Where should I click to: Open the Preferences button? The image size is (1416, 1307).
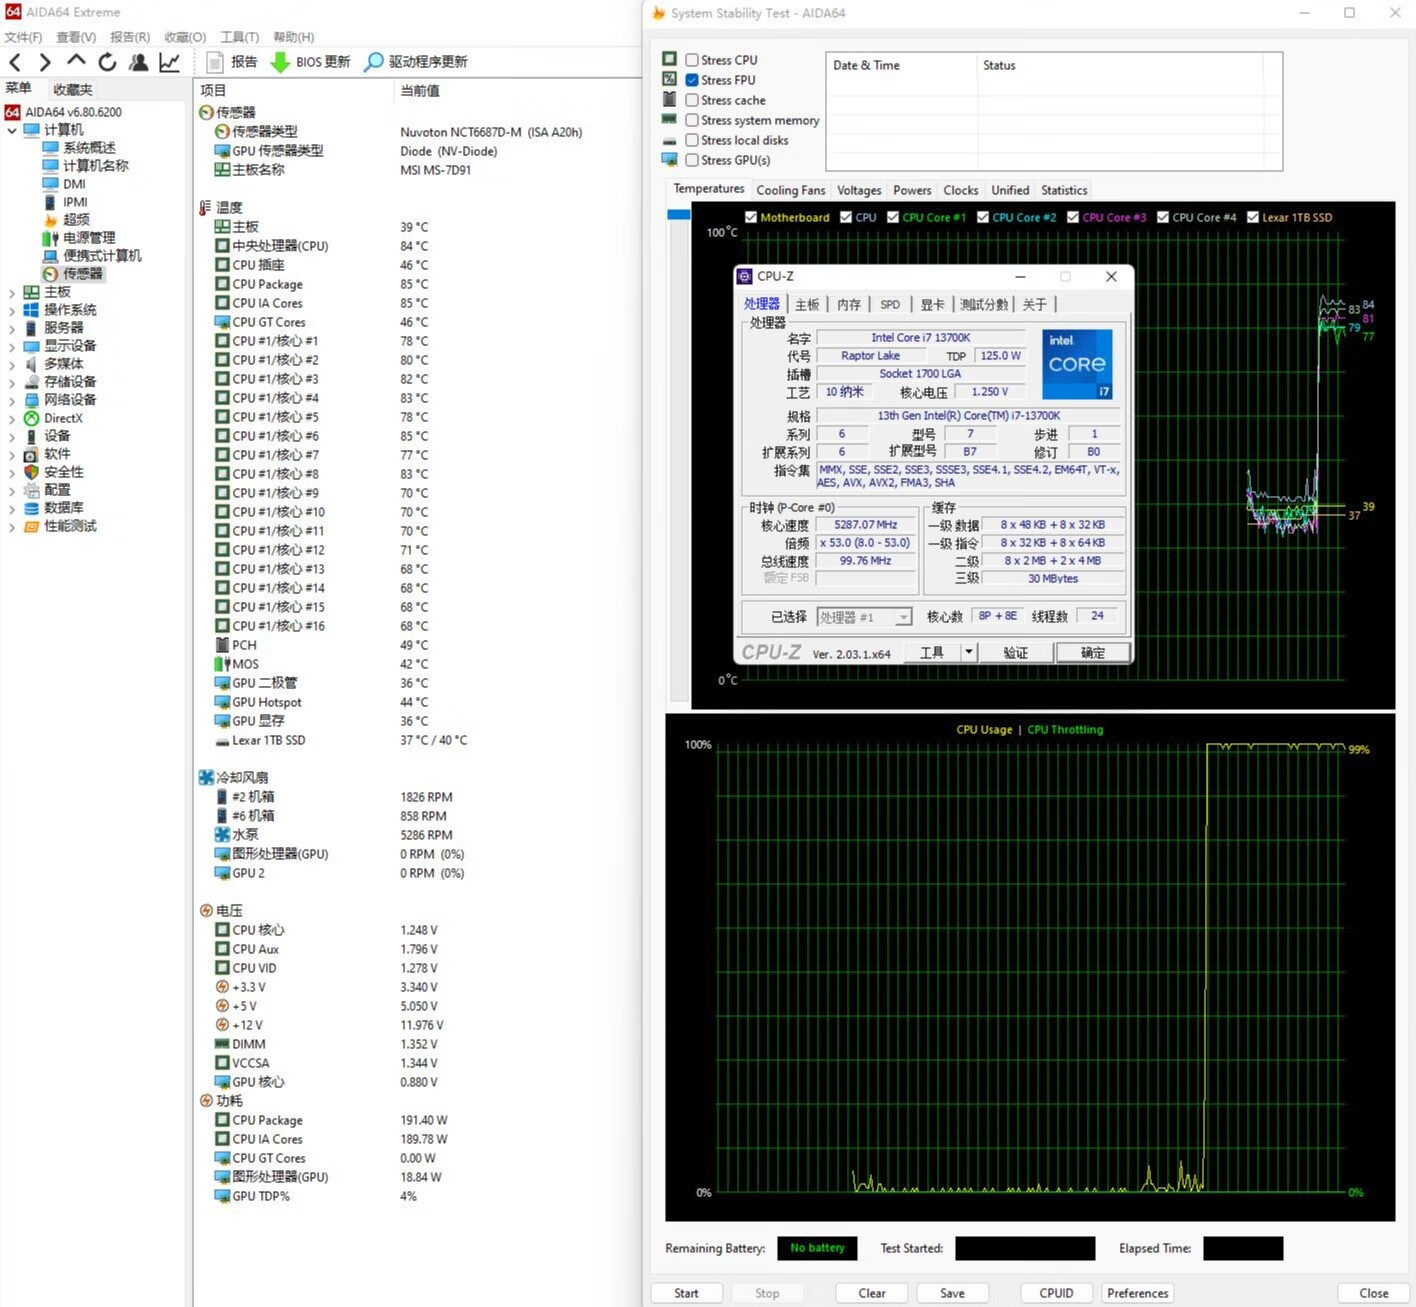pos(1137,1293)
